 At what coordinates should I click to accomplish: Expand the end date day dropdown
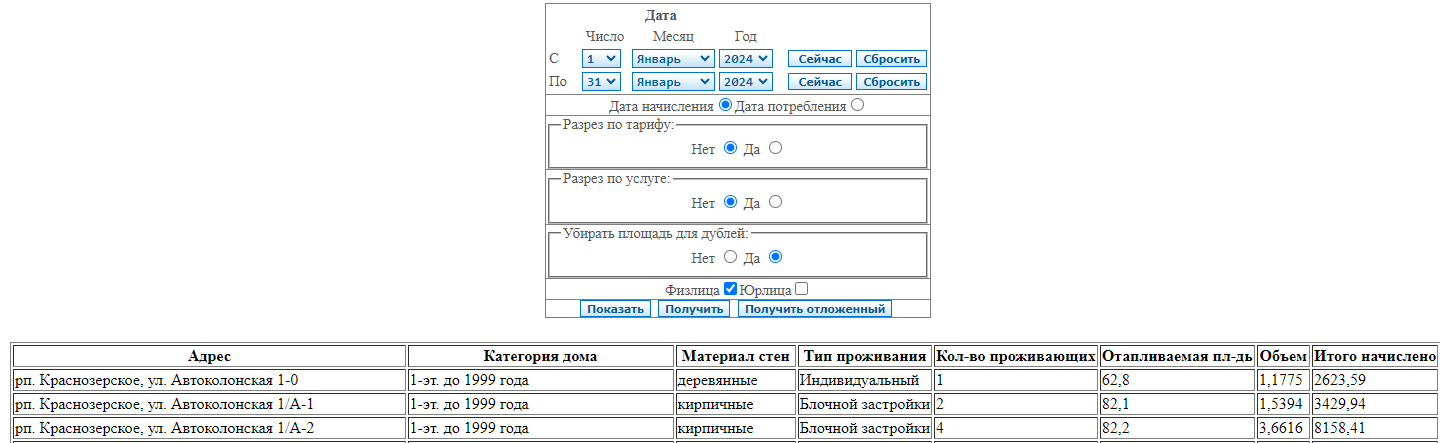(601, 82)
